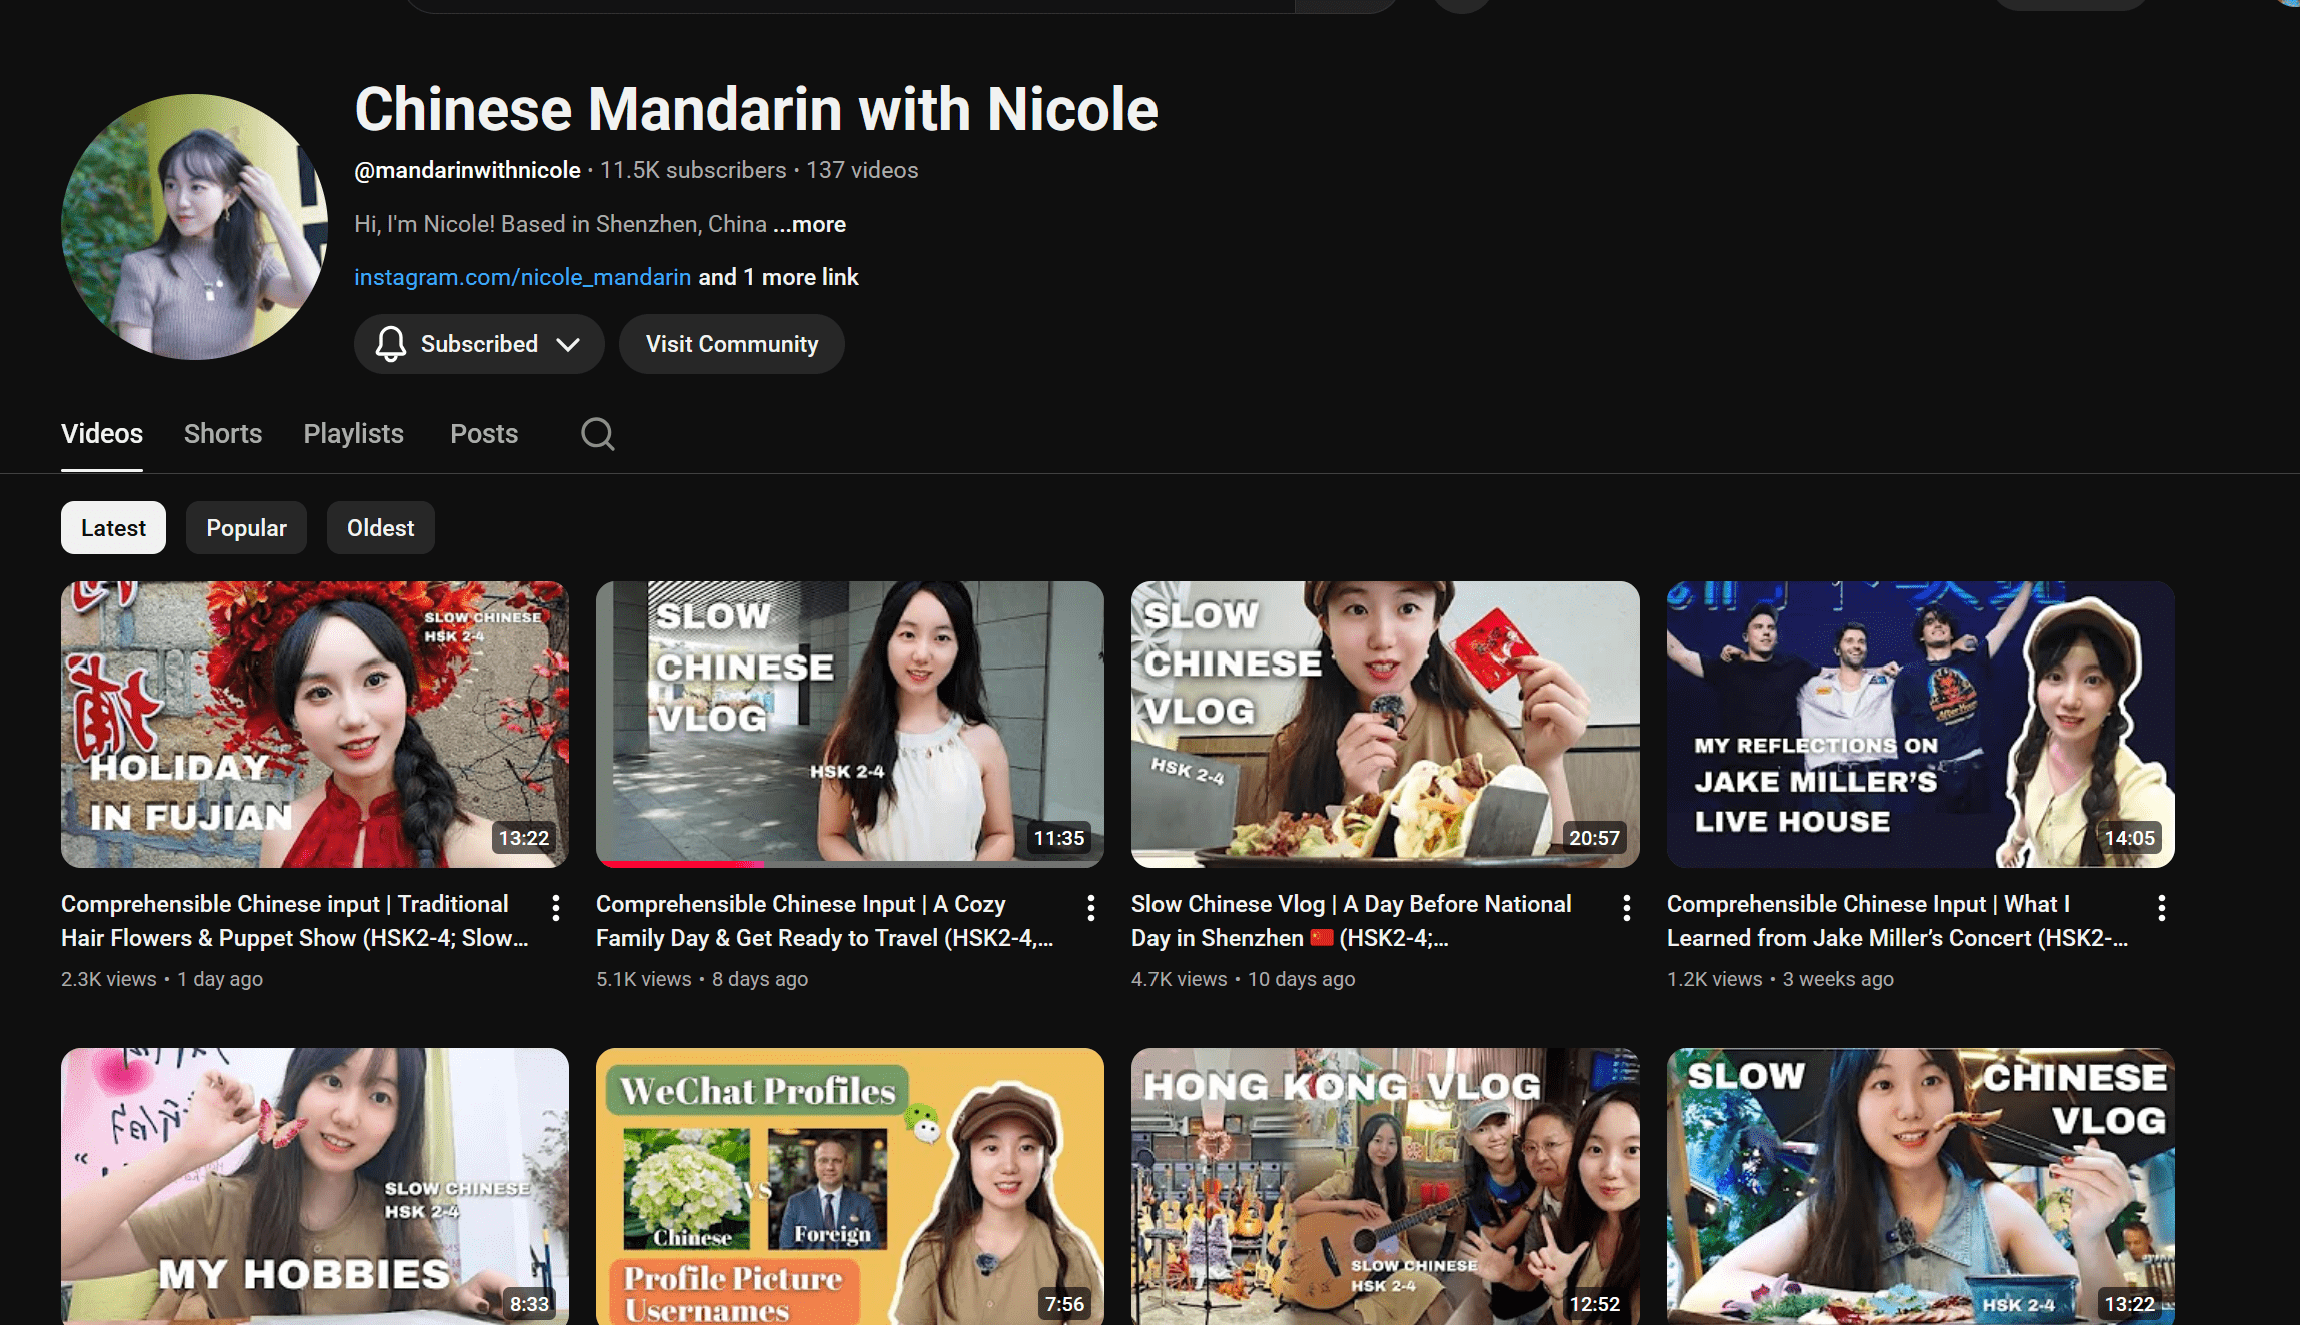The width and height of the screenshot is (2300, 1325).
Task: Click the notification bell on Subscribed
Action: [x=390, y=344]
